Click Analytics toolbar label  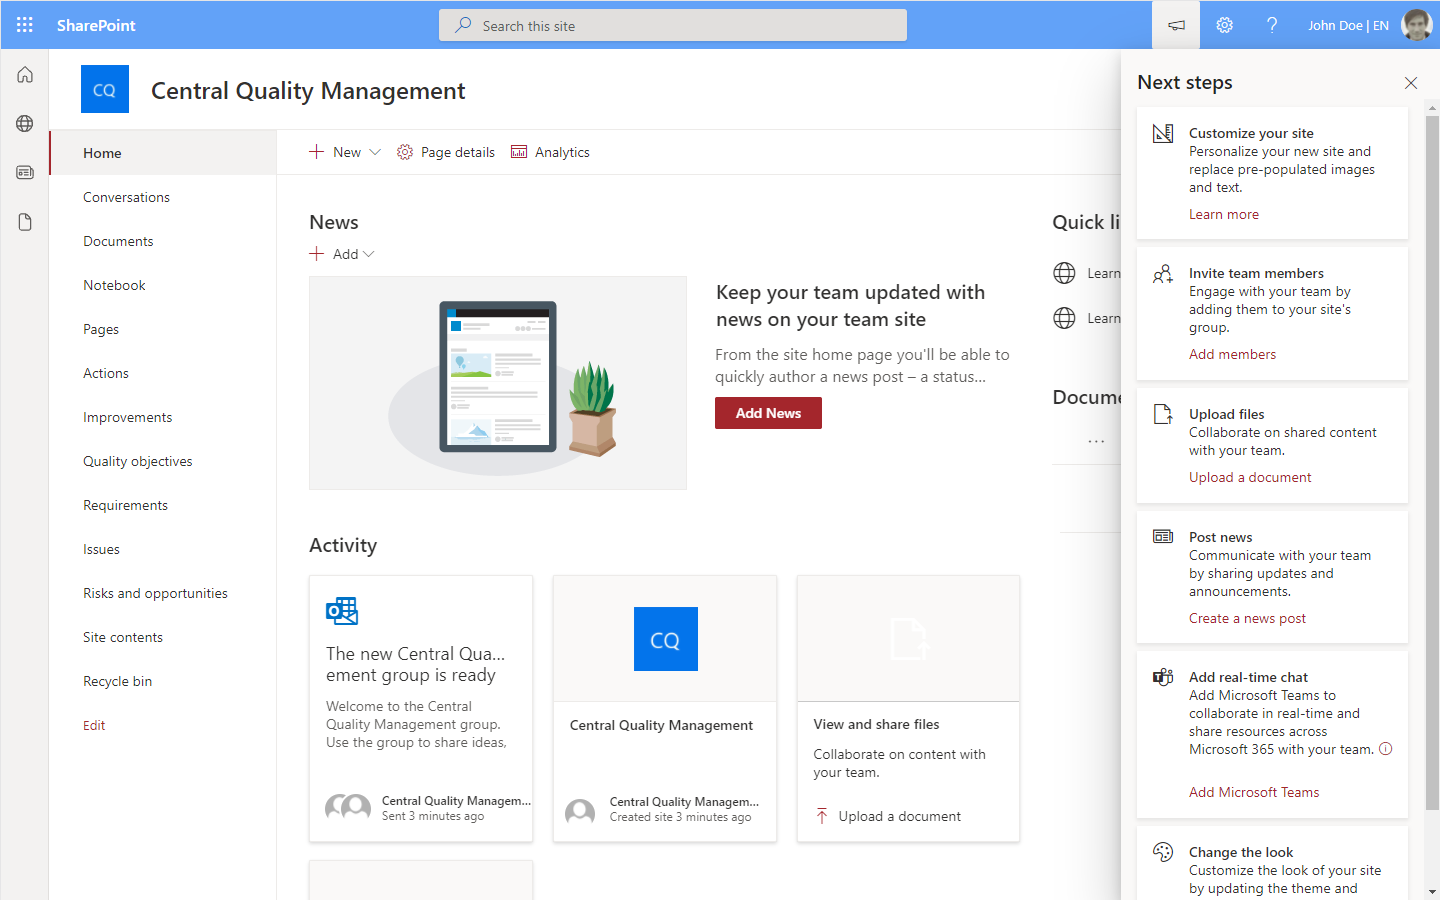pyautogui.click(x=562, y=152)
